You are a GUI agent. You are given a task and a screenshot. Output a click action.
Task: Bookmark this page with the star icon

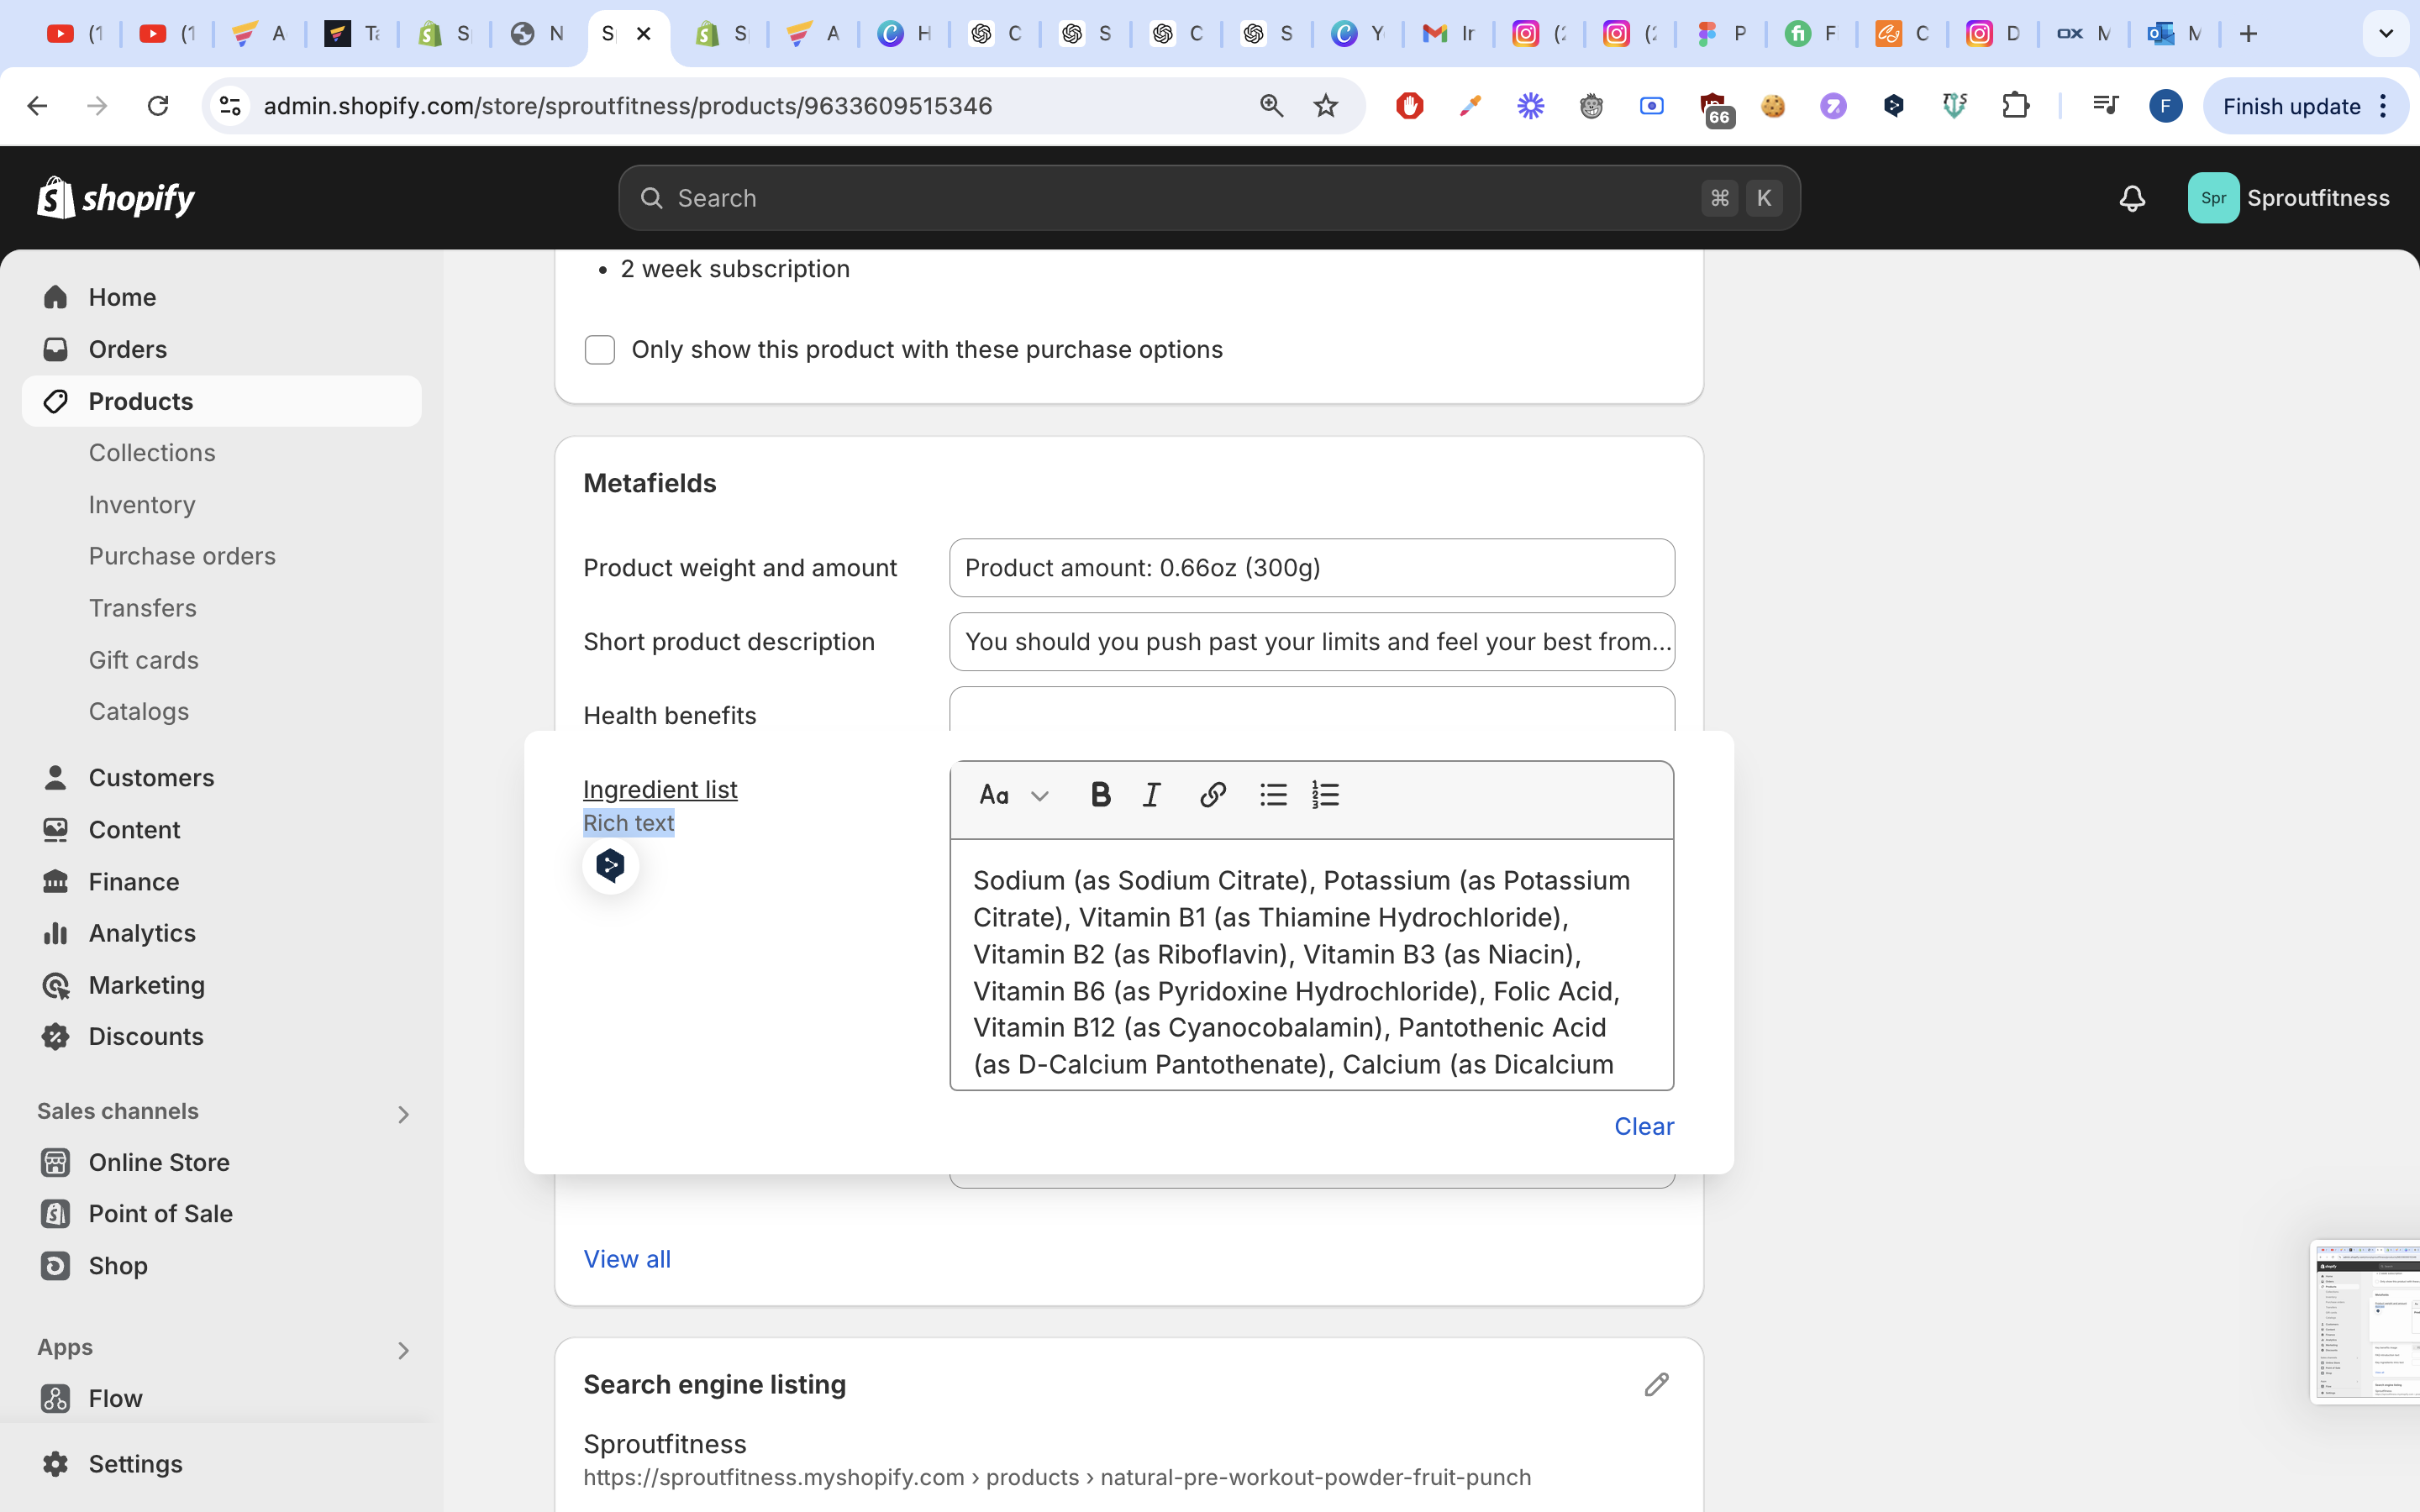pos(1325,106)
